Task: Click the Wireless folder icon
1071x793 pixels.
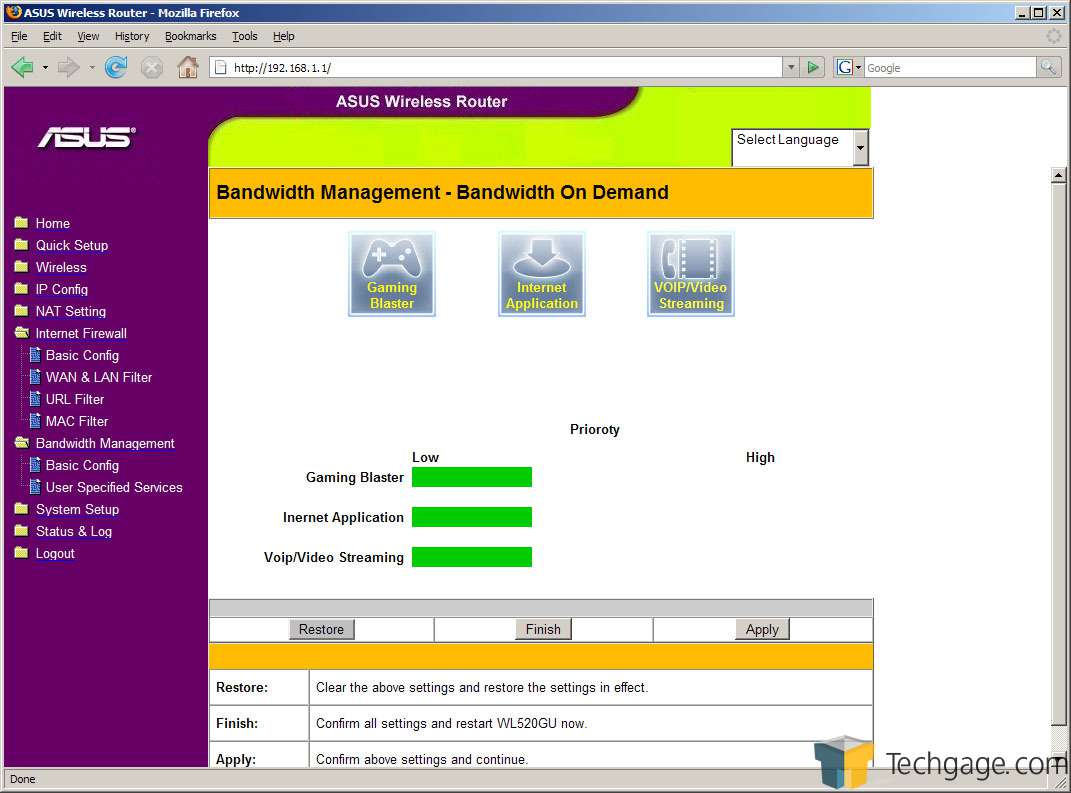Action: [21, 266]
